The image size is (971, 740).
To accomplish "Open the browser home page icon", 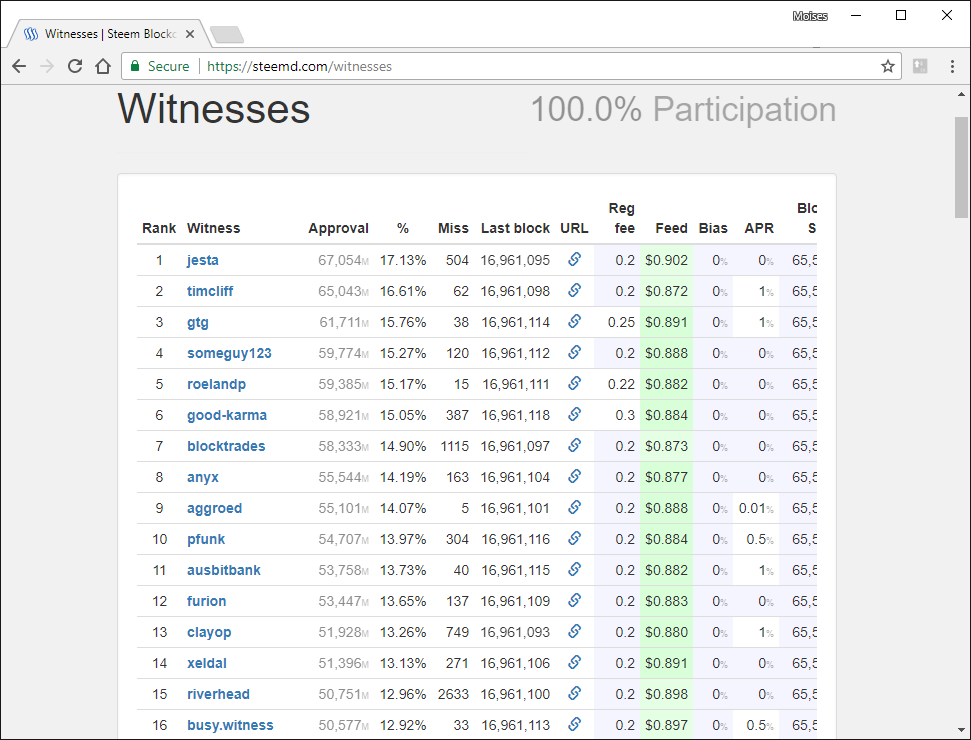I will (x=103, y=66).
